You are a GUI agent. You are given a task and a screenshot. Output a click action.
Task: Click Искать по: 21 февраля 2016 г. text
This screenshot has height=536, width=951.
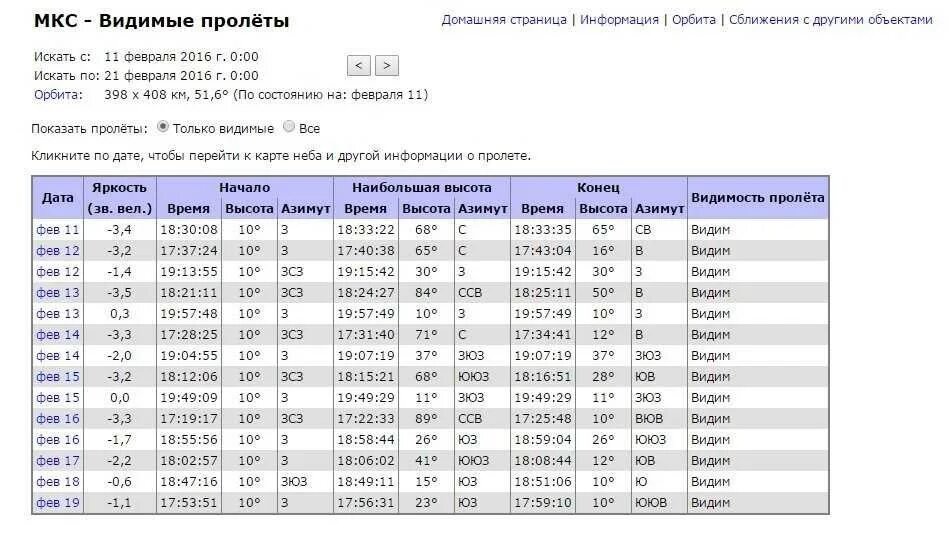coord(146,76)
